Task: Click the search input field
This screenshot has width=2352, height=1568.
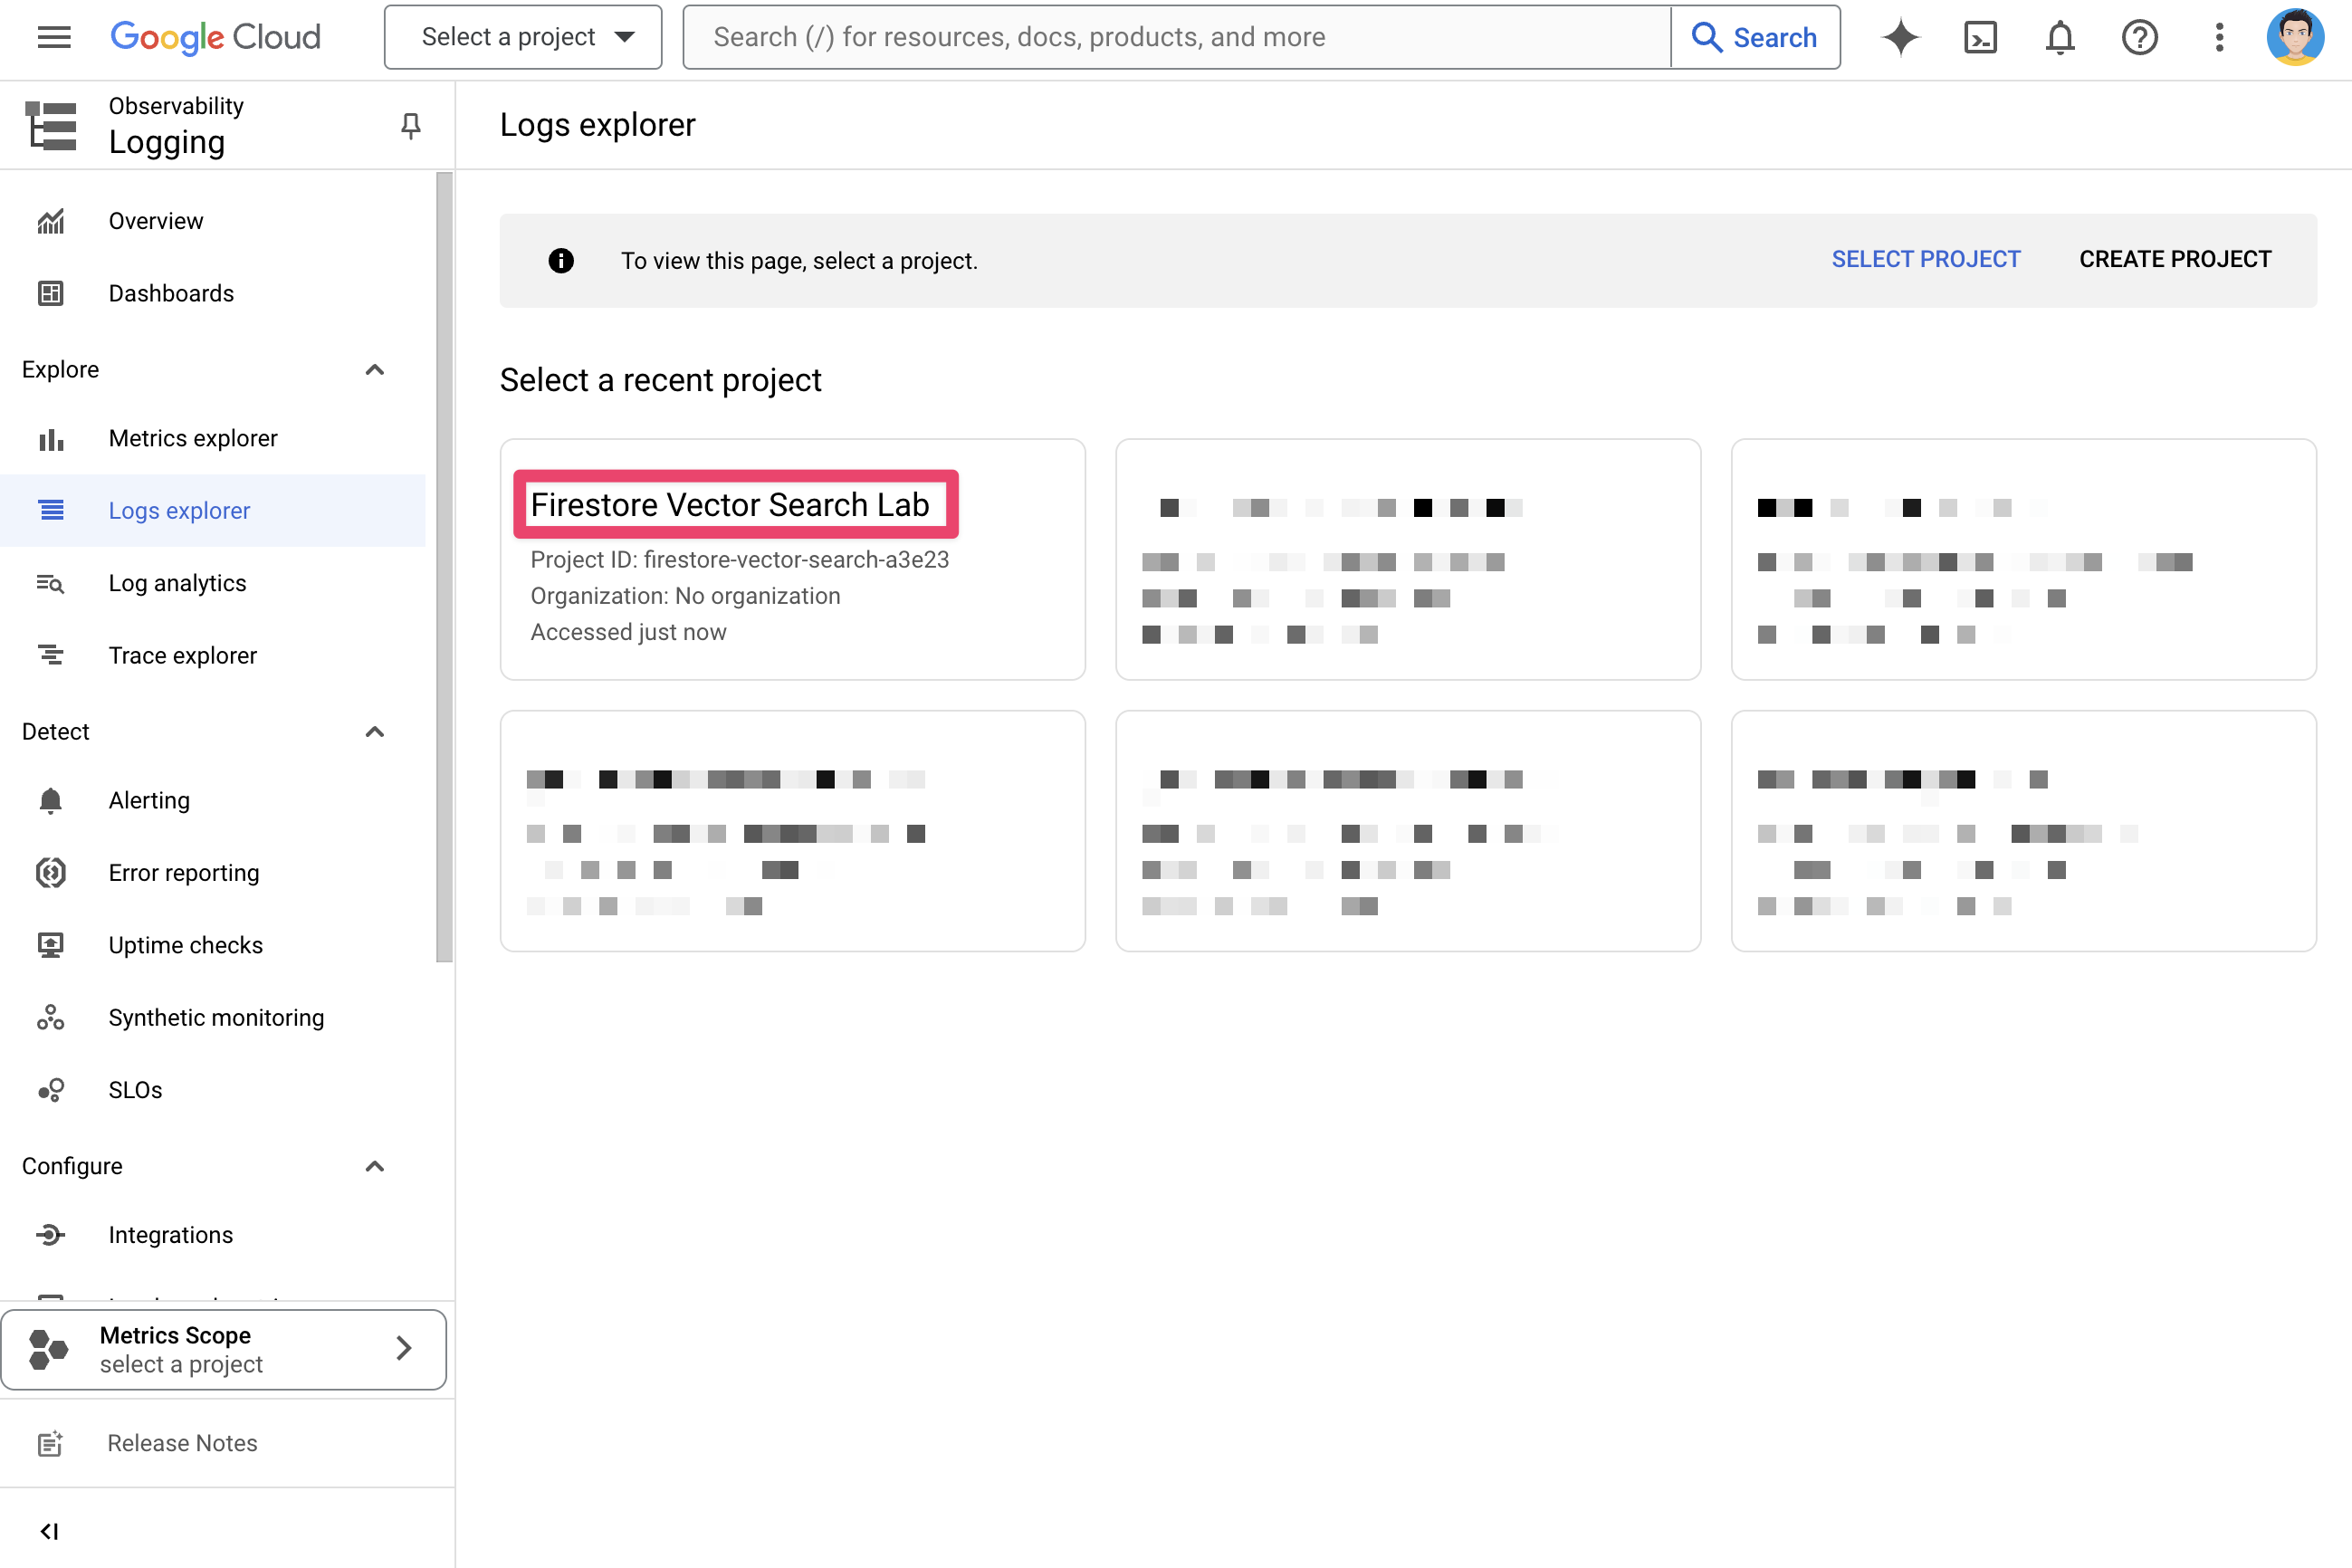Action: (x=1176, y=37)
